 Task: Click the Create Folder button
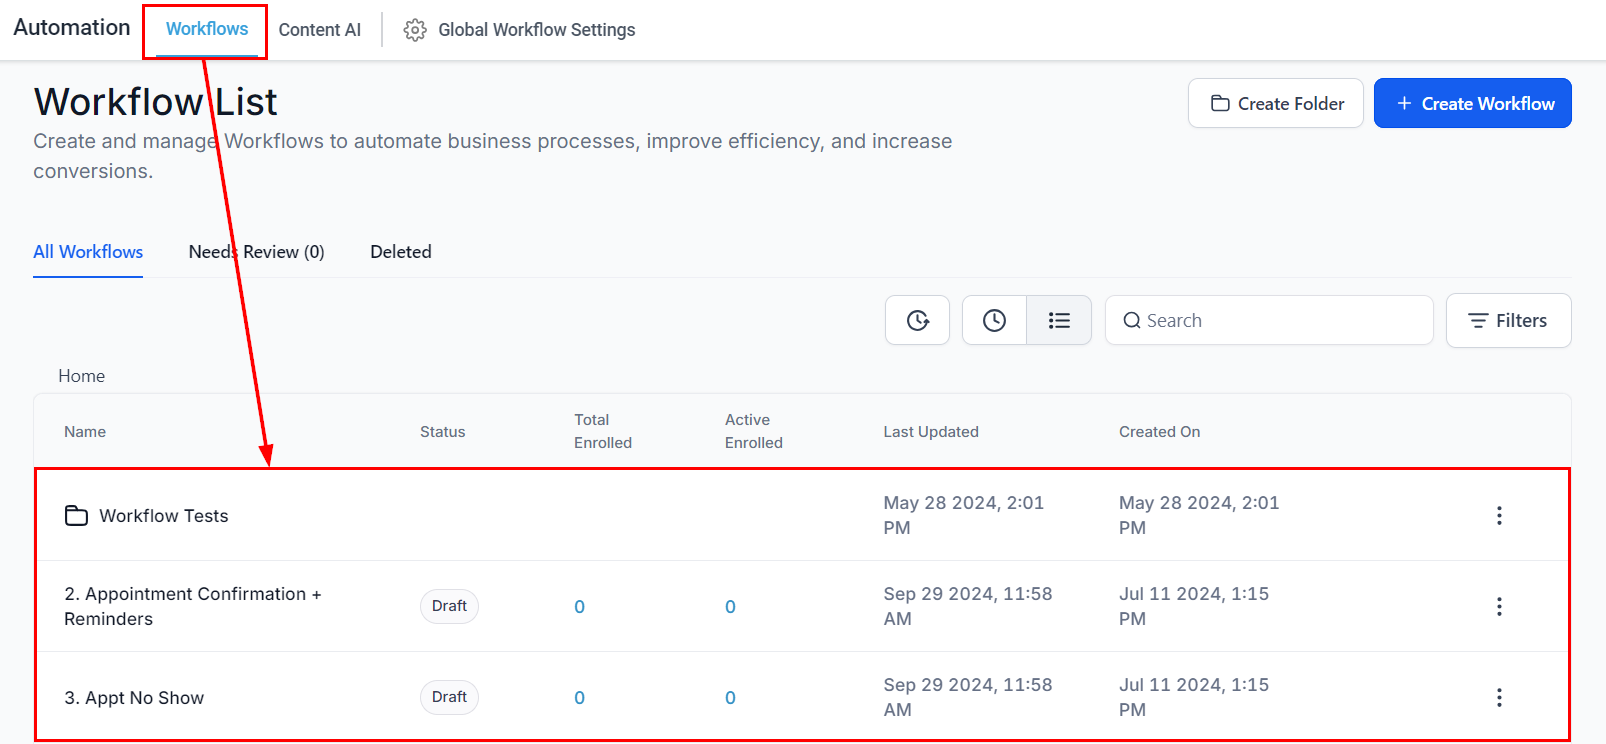[x=1276, y=104]
